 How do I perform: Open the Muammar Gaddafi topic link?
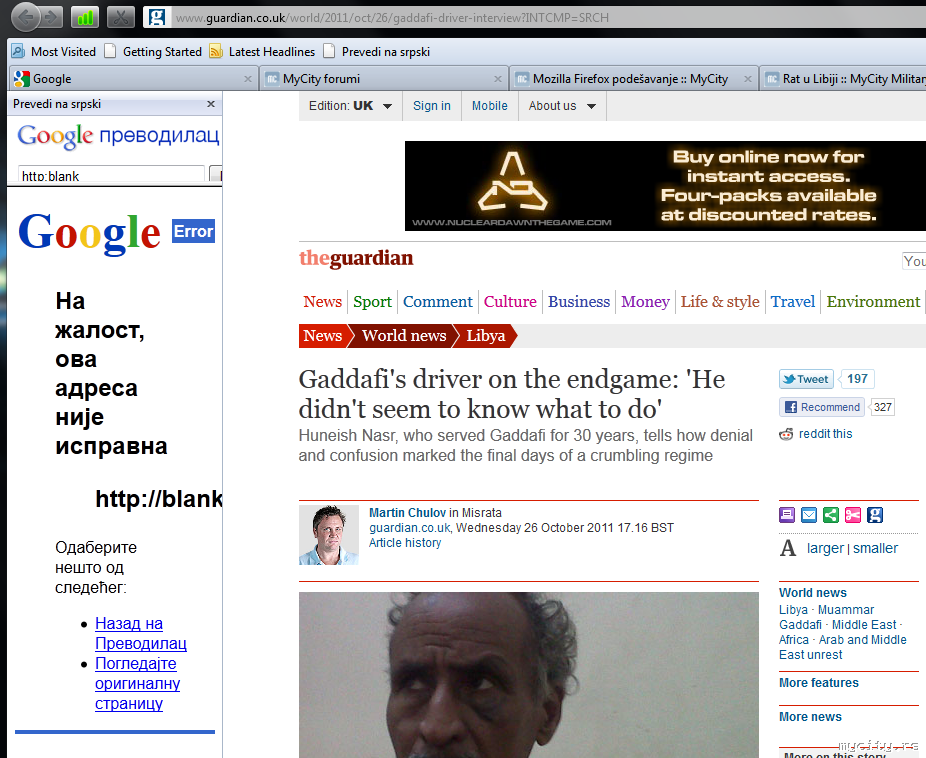827,617
